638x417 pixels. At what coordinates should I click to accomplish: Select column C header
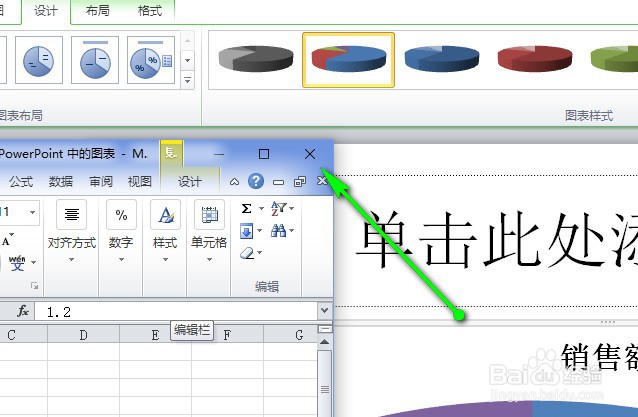tap(24, 335)
